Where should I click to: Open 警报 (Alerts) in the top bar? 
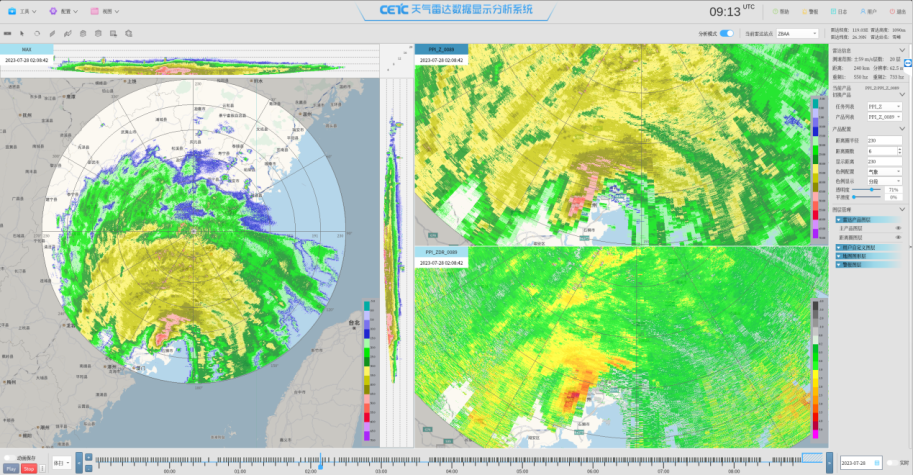click(810, 12)
